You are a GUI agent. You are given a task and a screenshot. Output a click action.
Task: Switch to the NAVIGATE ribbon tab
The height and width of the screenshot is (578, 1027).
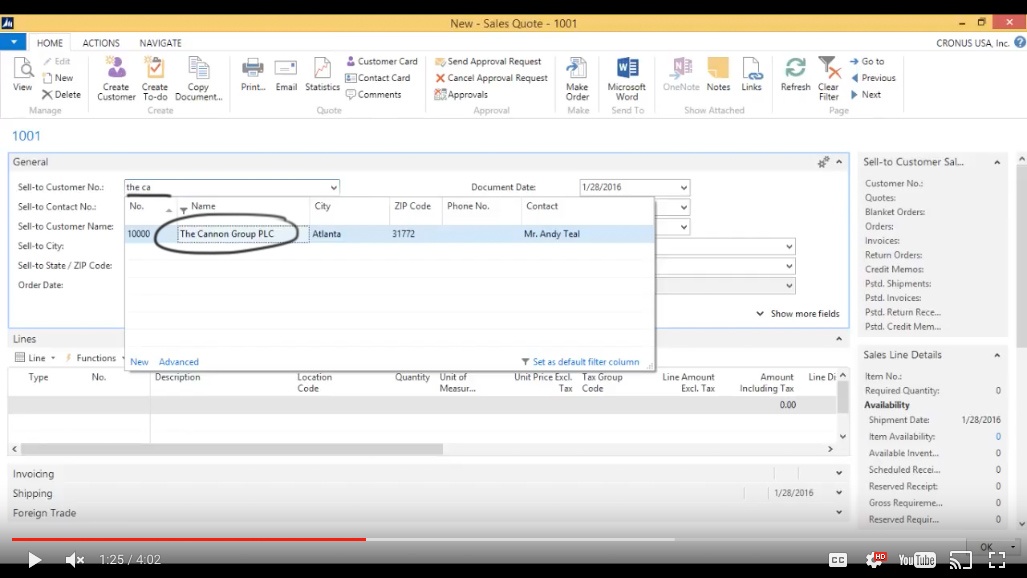coord(160,43)
